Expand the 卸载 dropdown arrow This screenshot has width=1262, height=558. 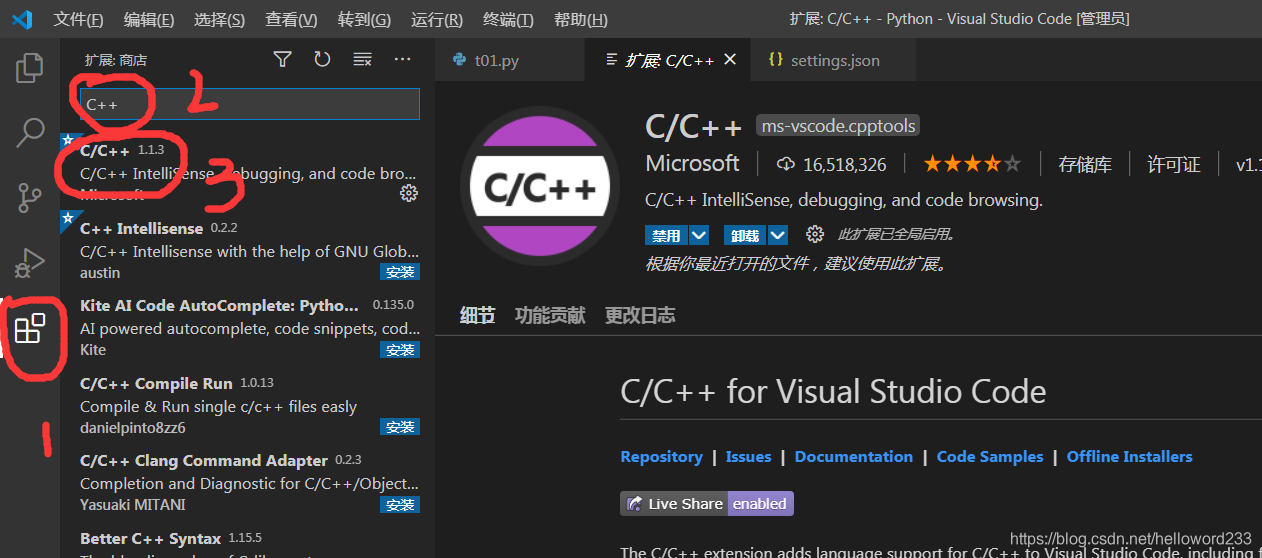(777, 236)
